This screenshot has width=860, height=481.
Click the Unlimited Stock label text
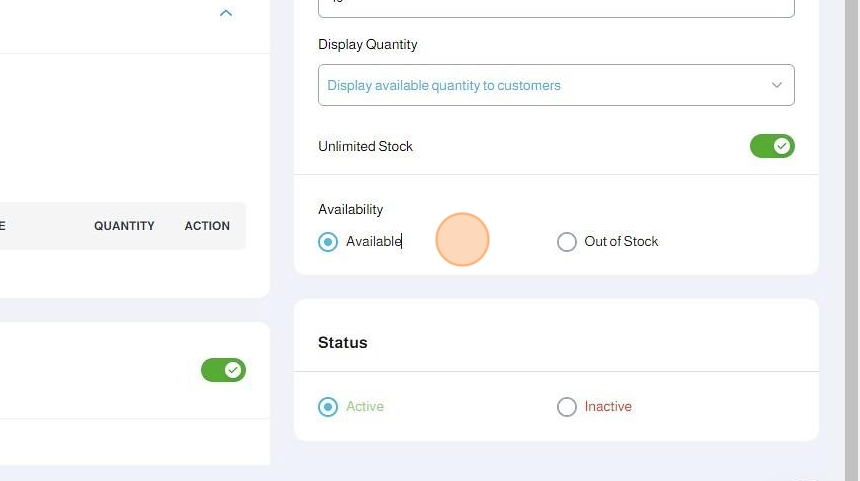(365, 146)
